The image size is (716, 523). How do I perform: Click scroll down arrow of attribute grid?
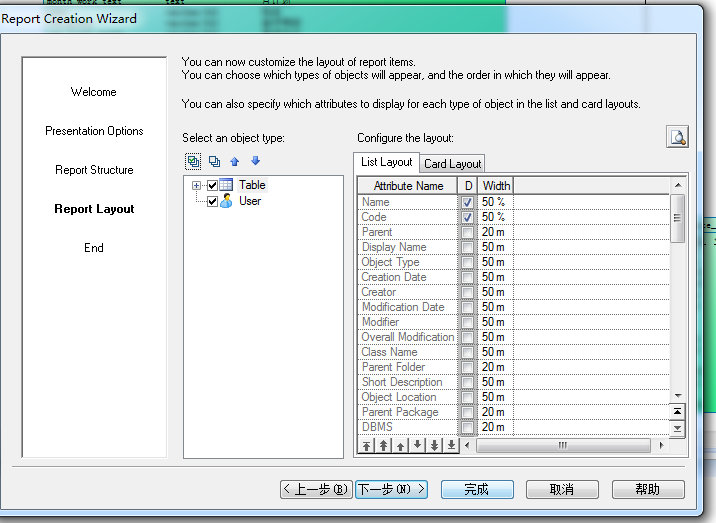678,396
